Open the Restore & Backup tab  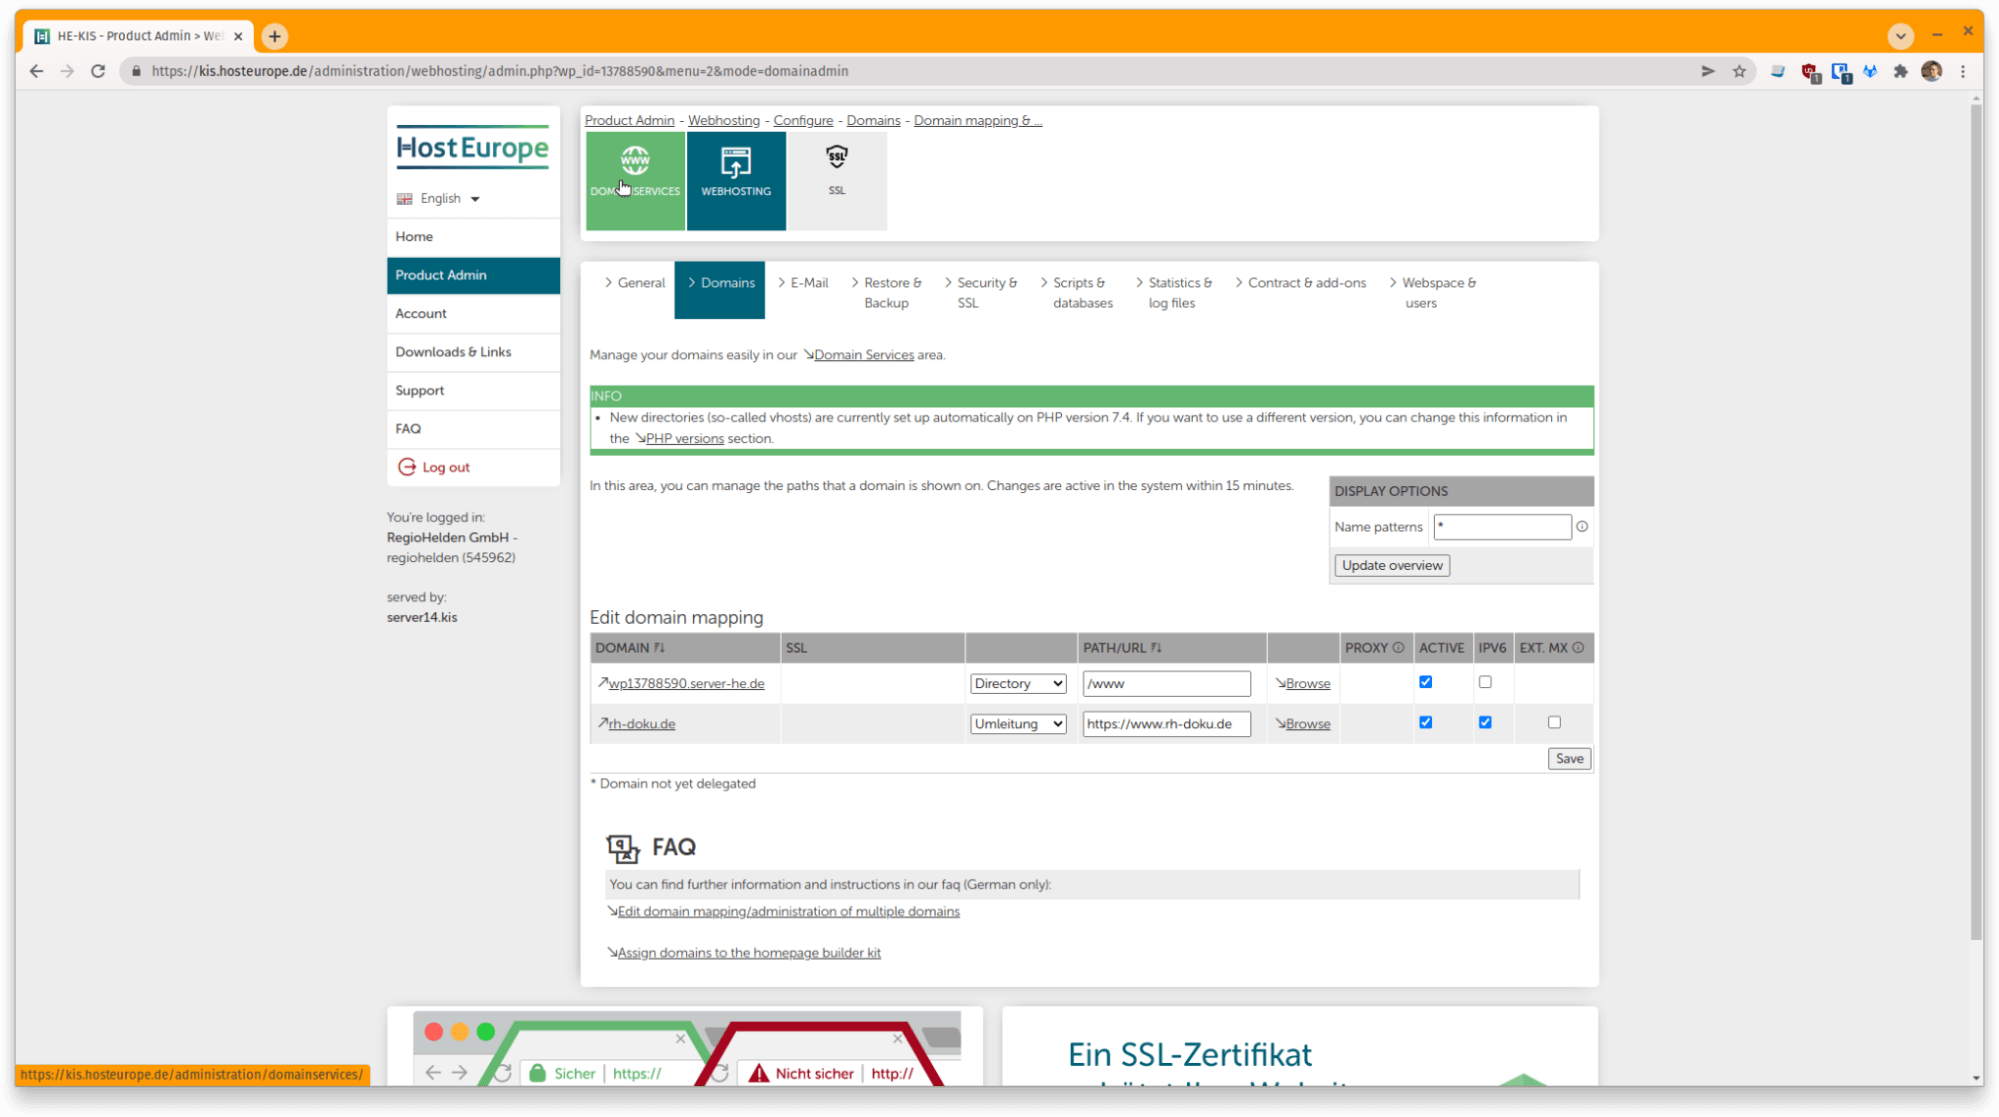pos(886,293)
